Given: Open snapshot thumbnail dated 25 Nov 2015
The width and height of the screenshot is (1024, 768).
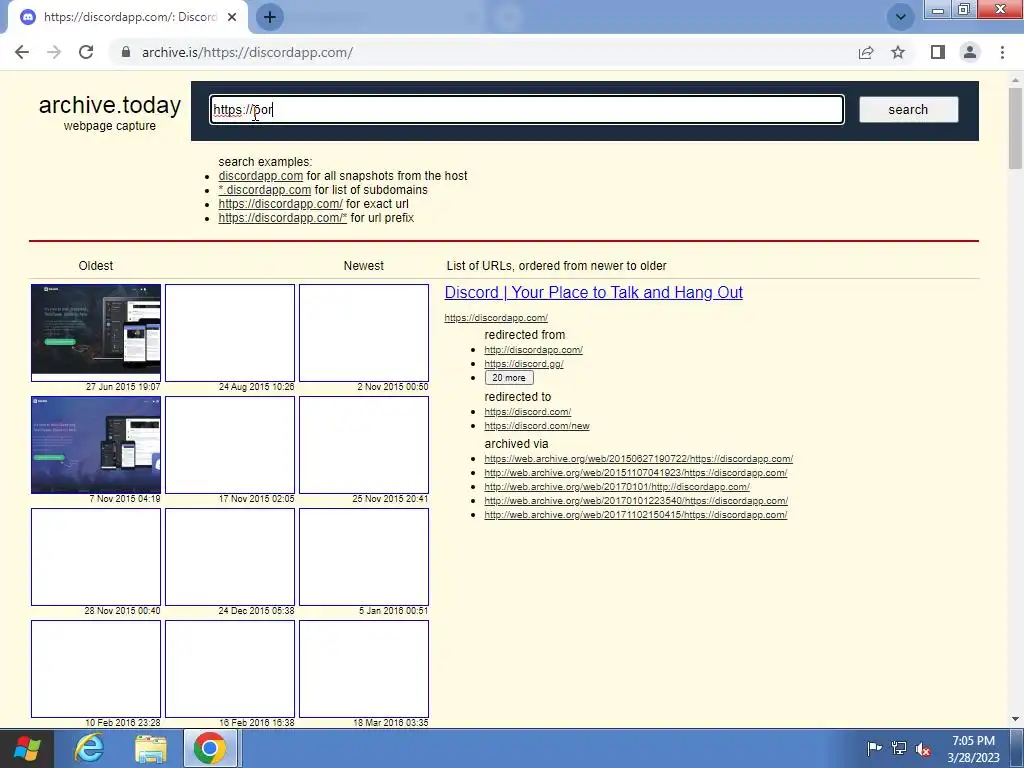Looking at the screenshot, I should 364,445.
